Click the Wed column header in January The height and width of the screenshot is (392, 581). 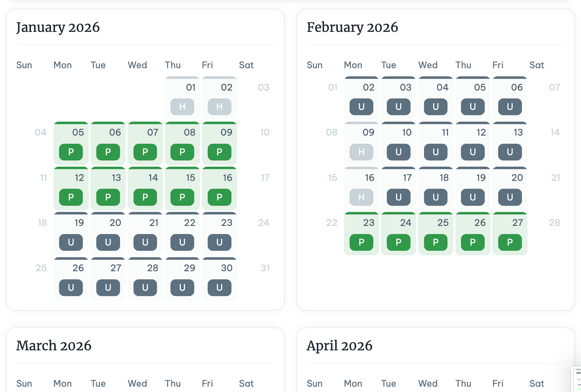coord(137,65)
